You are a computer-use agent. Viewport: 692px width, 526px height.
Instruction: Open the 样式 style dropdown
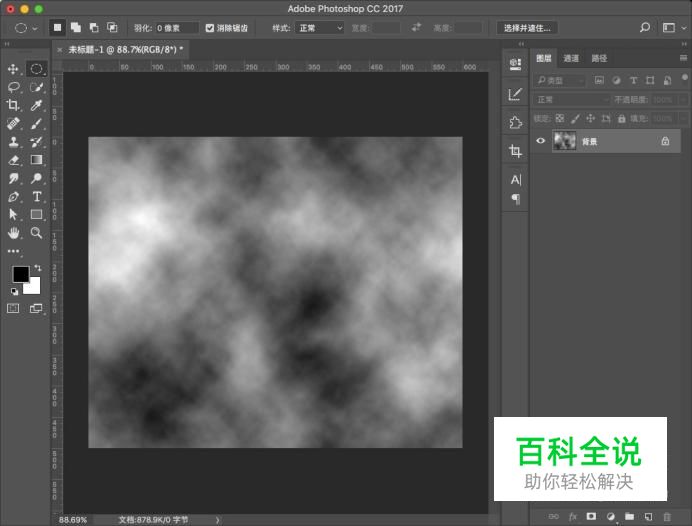tap(318, 28)
